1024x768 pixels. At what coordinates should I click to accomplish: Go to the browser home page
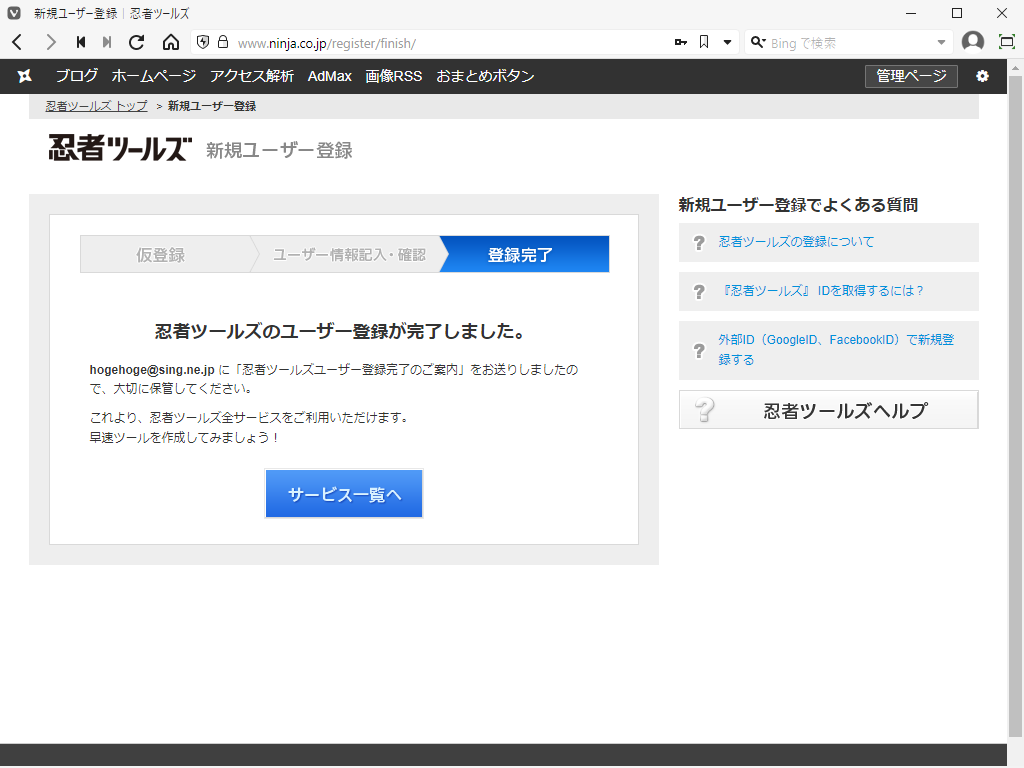point(171,42)
